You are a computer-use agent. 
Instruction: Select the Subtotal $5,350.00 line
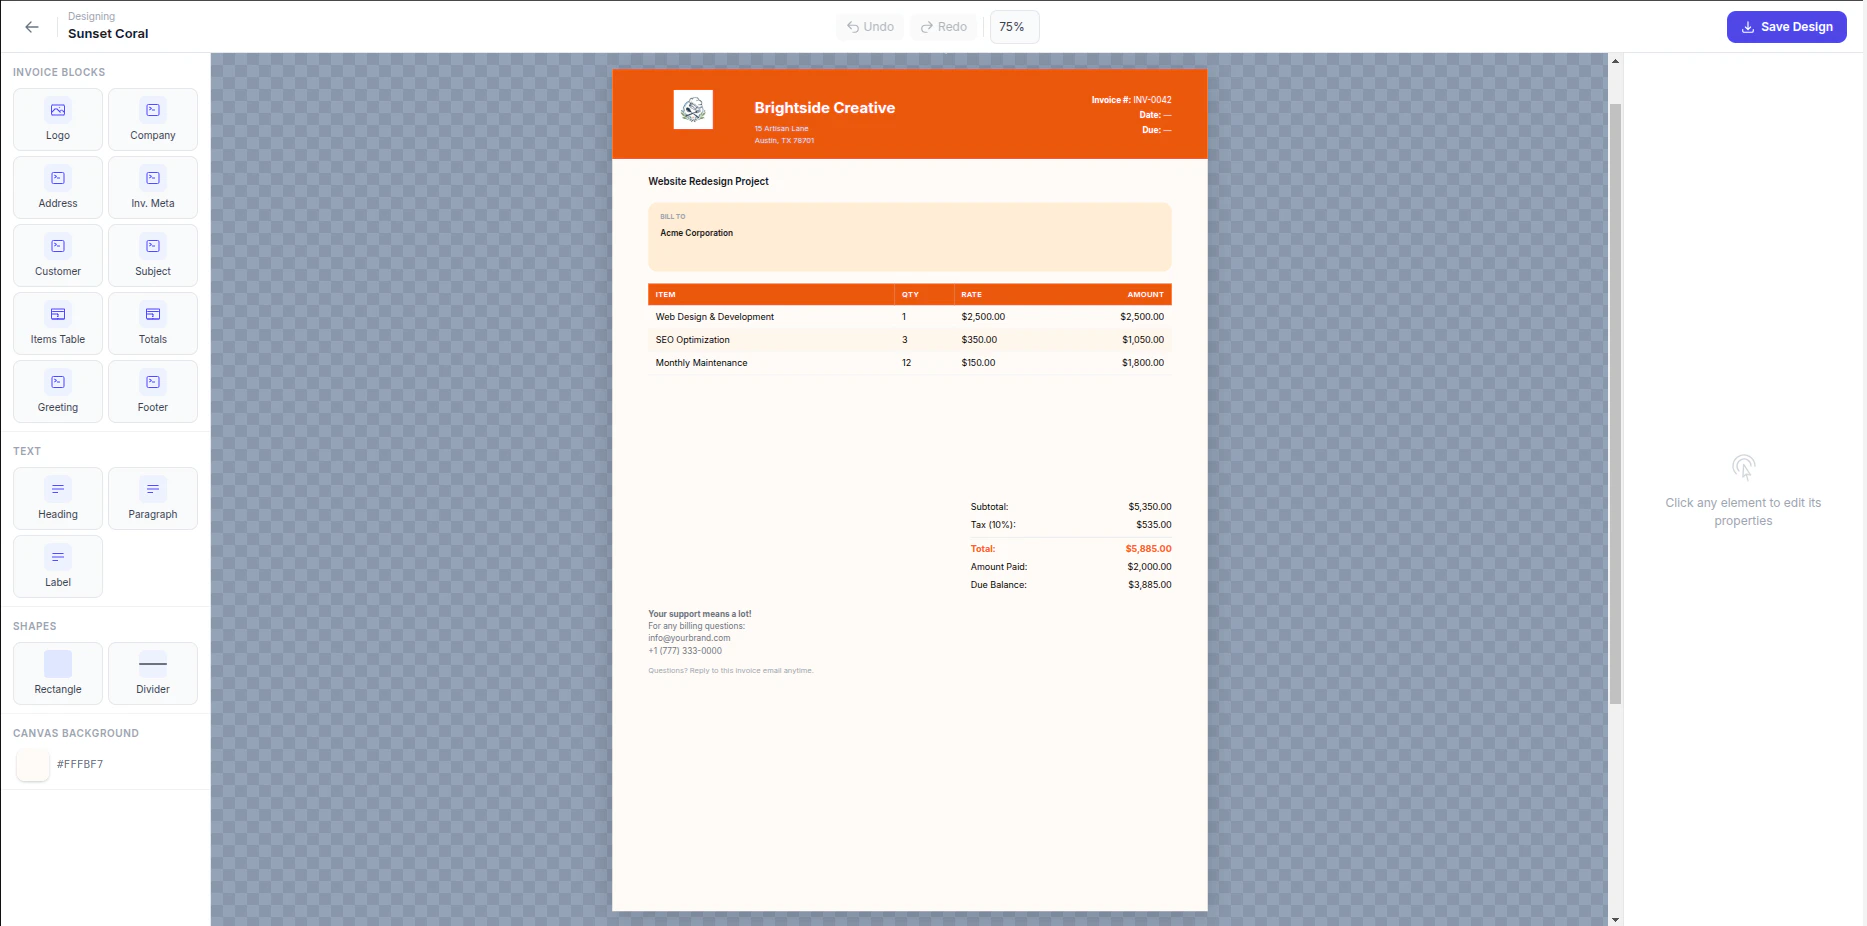pos(1070,507)
